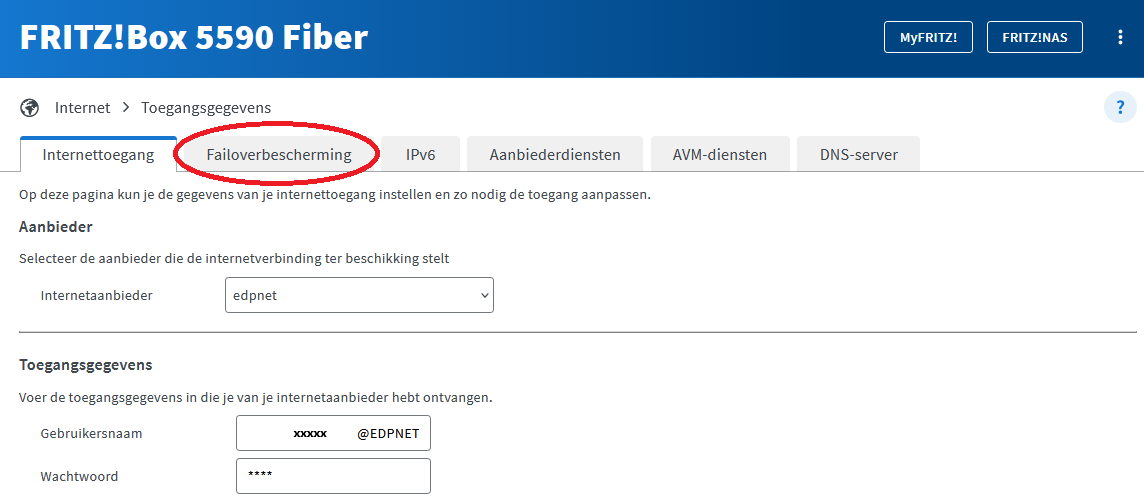Click the breadcrumb chevron after Internet
This screenshot has width=1144, height=497.
[126, 107]
